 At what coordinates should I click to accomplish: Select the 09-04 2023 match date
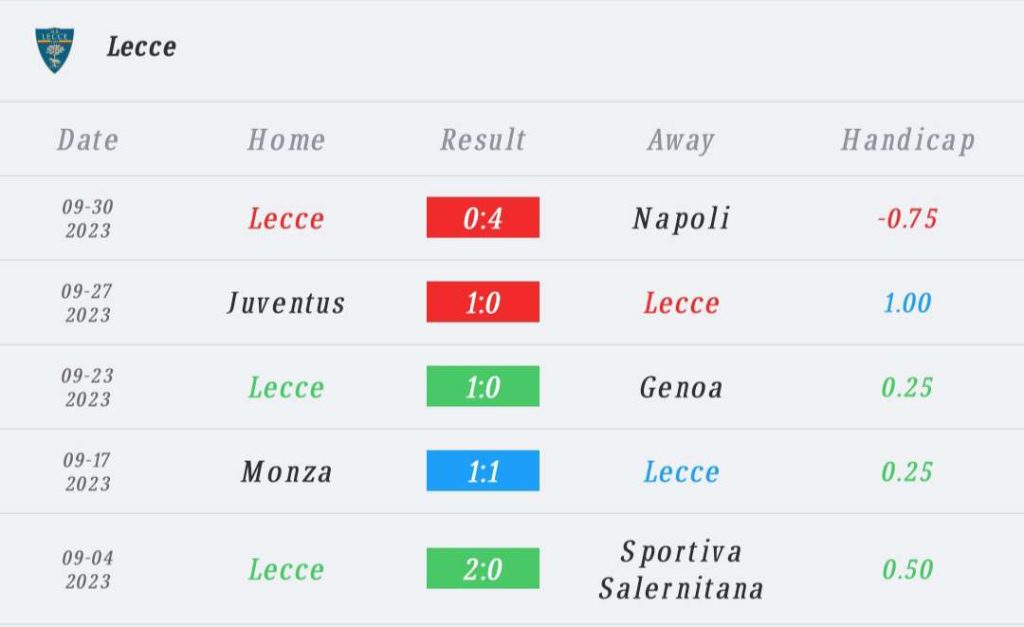tap(88, 570)
